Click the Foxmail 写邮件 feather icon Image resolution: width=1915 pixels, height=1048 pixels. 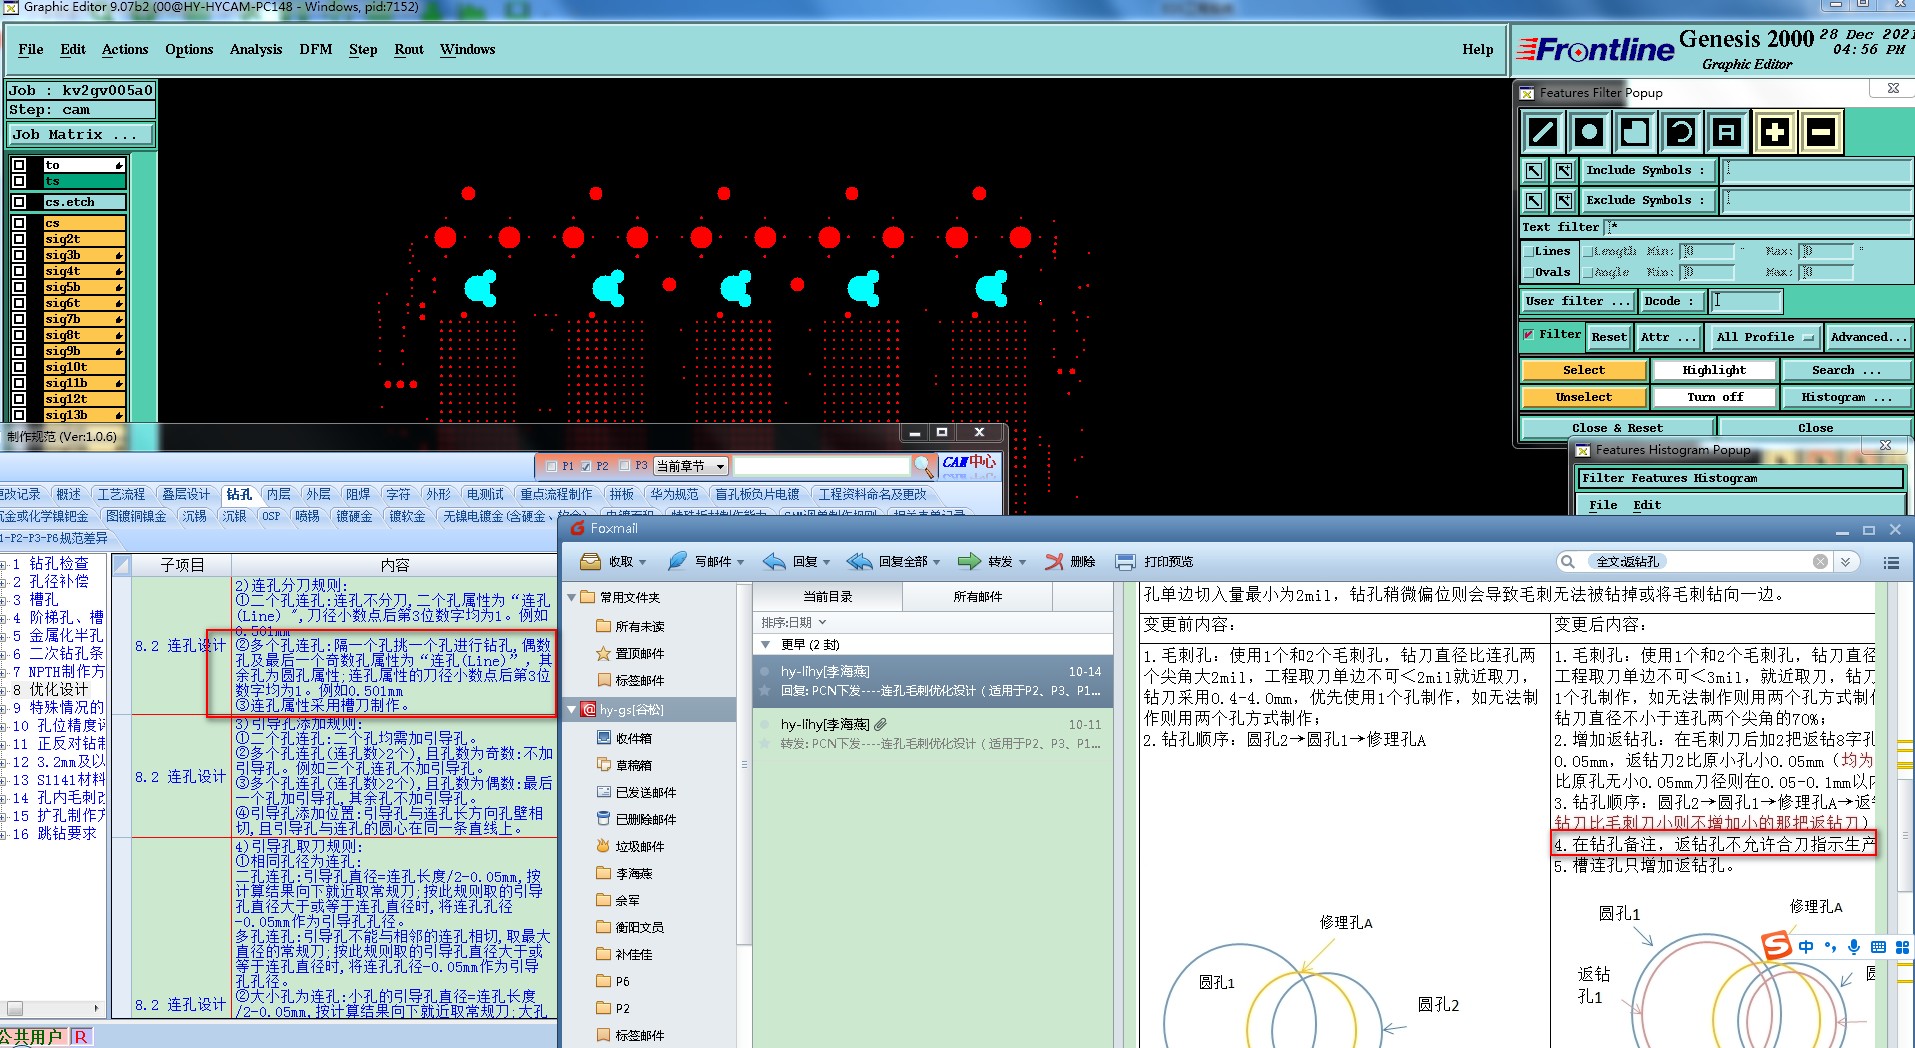click(677, 561)
